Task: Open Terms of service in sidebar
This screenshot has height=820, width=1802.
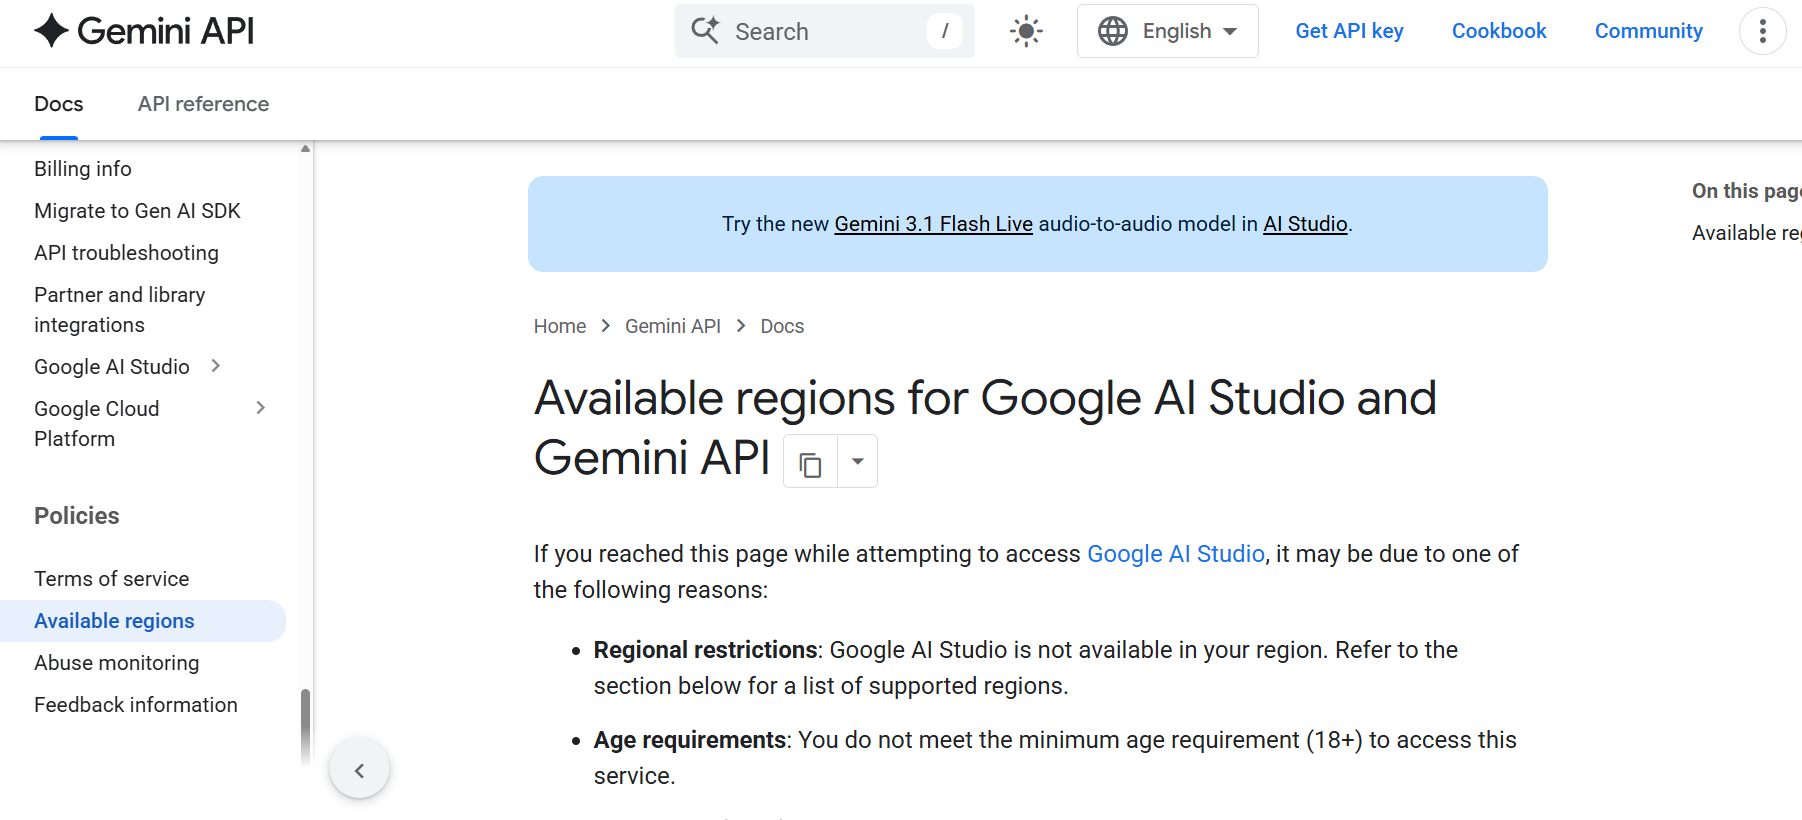Action: (112, 579)
